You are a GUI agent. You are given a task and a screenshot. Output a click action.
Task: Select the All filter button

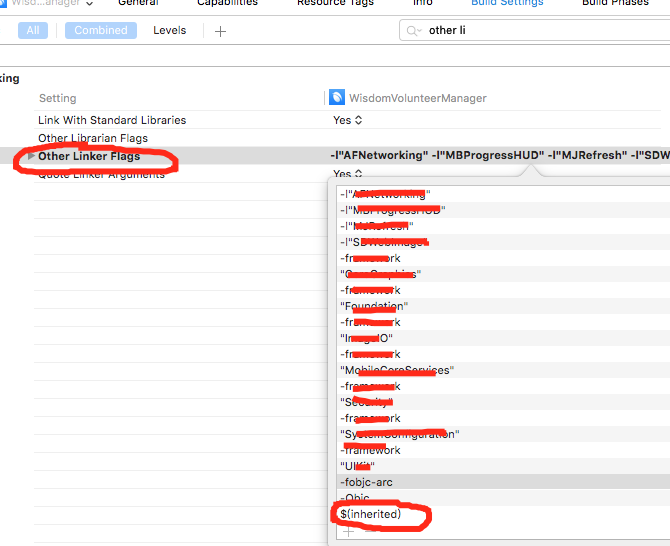33,30
